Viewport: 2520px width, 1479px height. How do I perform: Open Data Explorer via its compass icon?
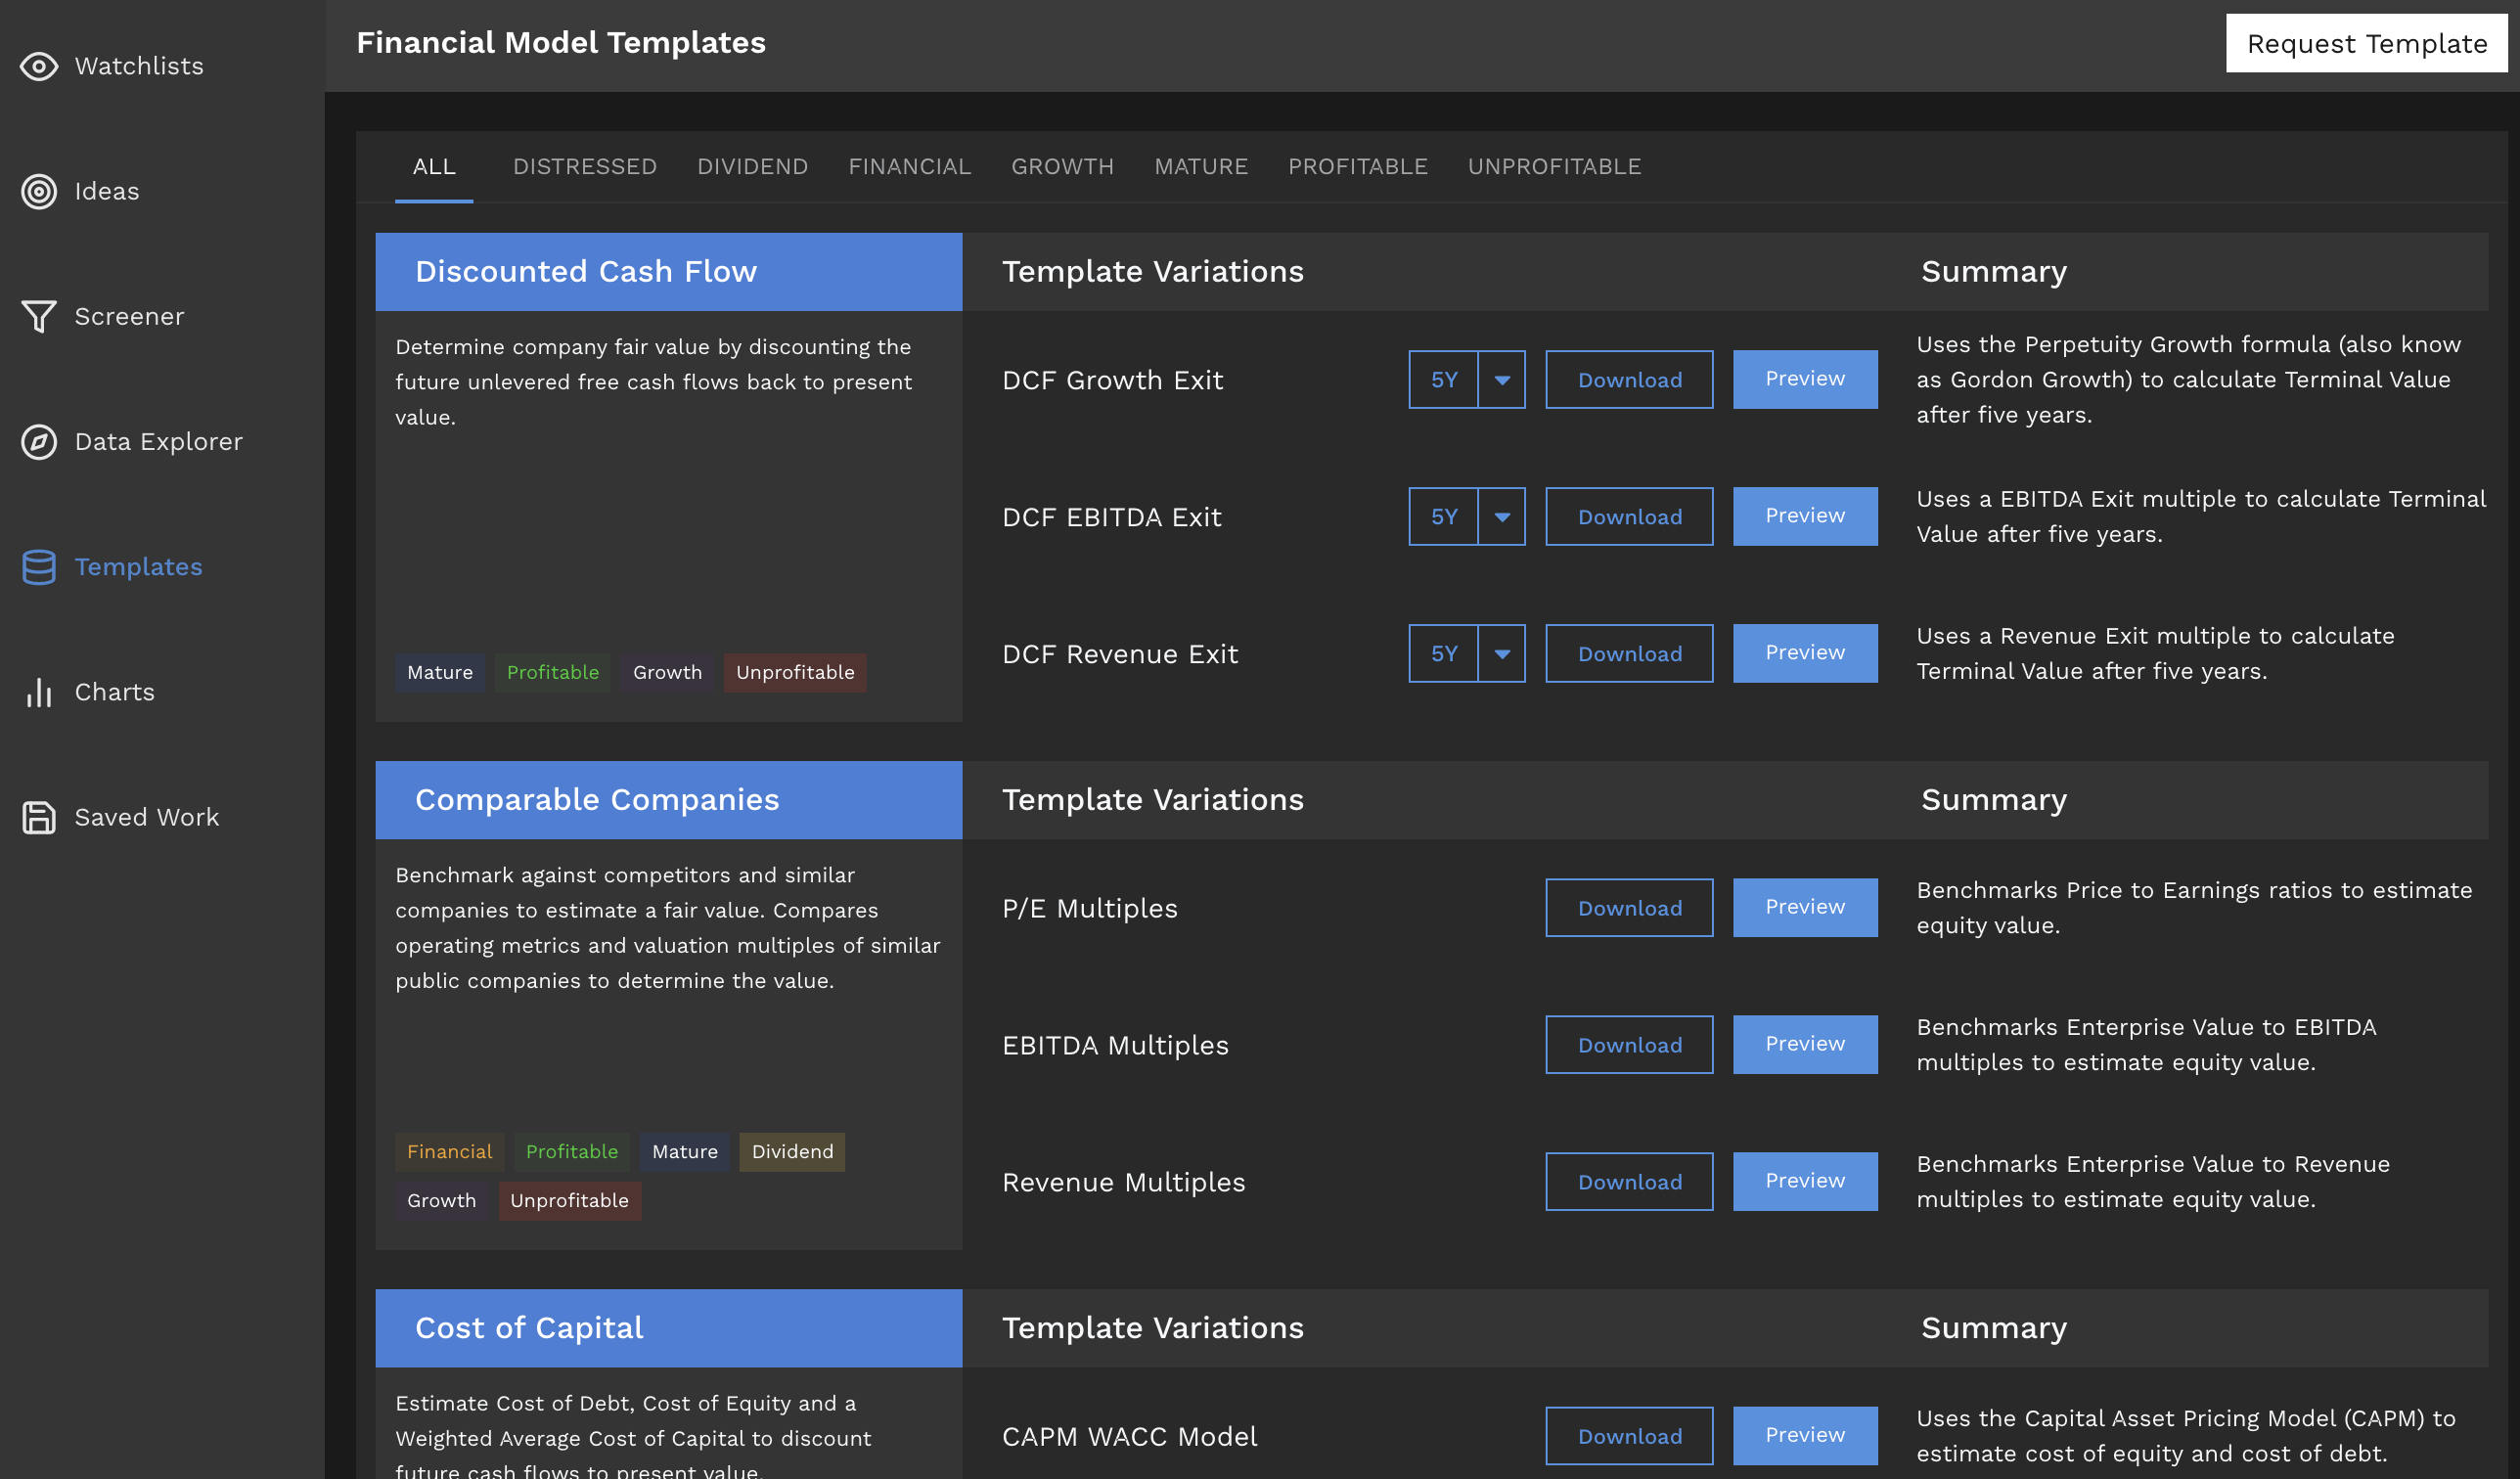click(x=39, y=441)
